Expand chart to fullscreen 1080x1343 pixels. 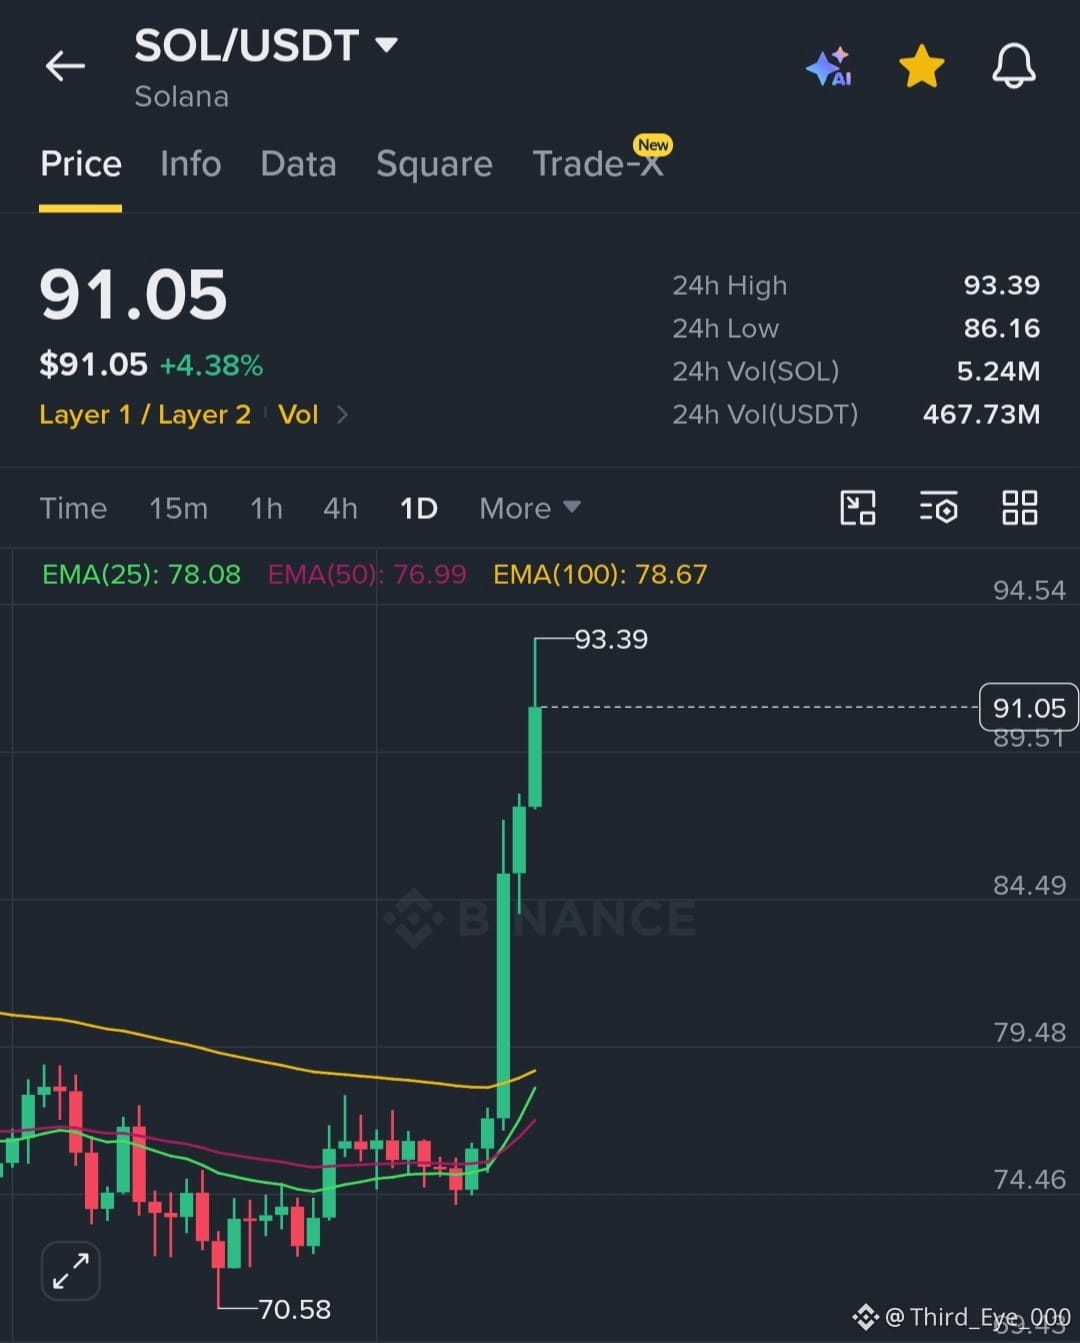click(x=71, y=1271)
